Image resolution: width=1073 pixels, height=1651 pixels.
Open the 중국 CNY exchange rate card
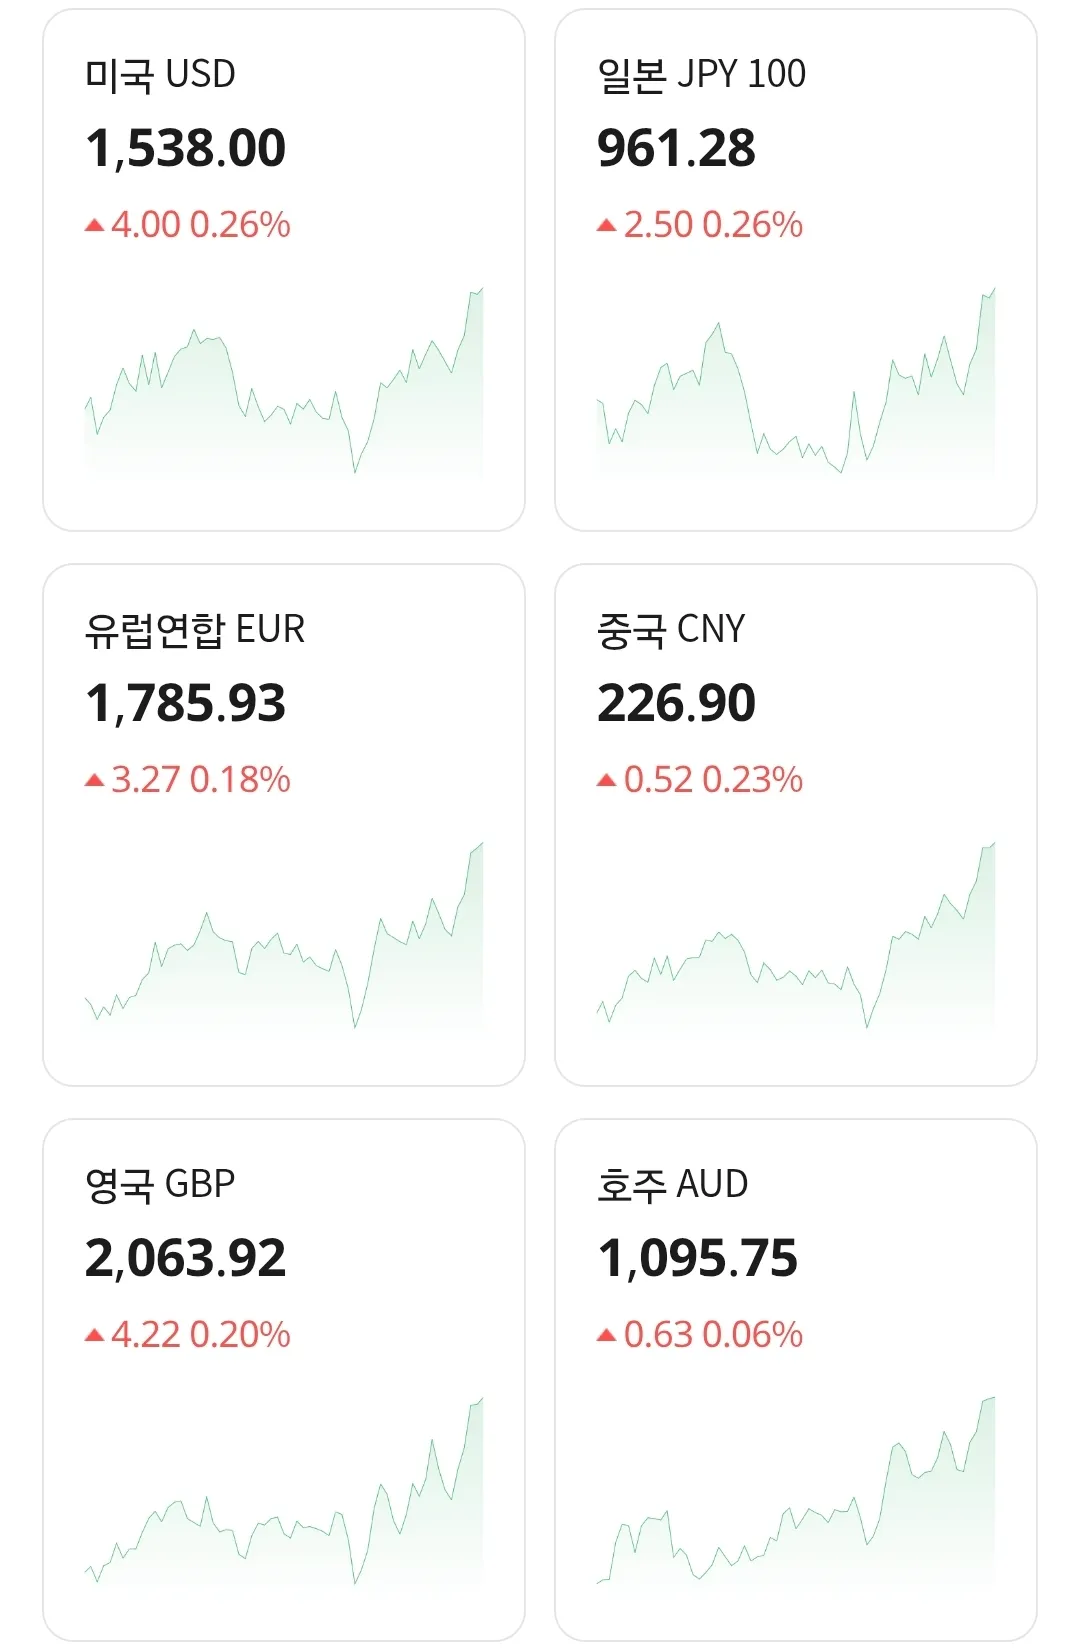coord(796,825)
